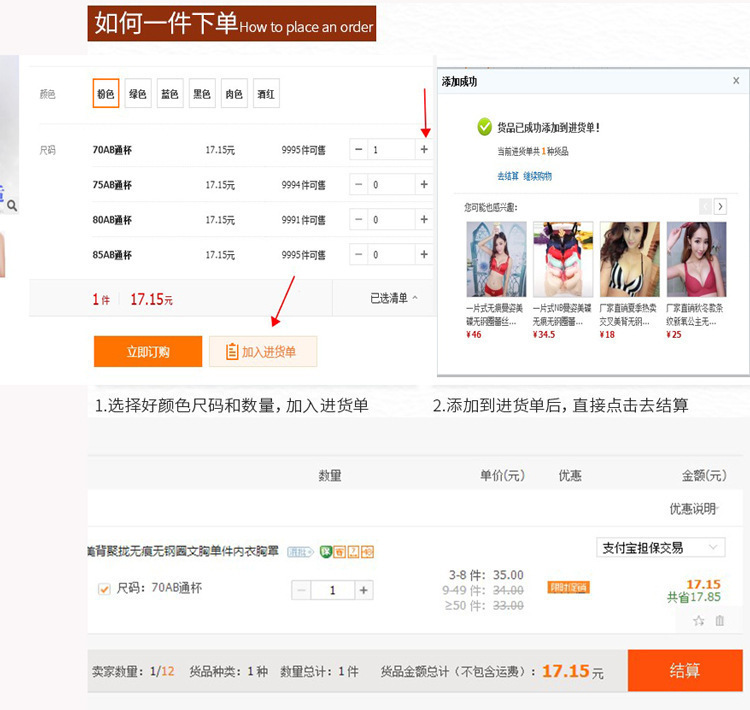Open the magnifier zoom icon on product image

[12, 206]
